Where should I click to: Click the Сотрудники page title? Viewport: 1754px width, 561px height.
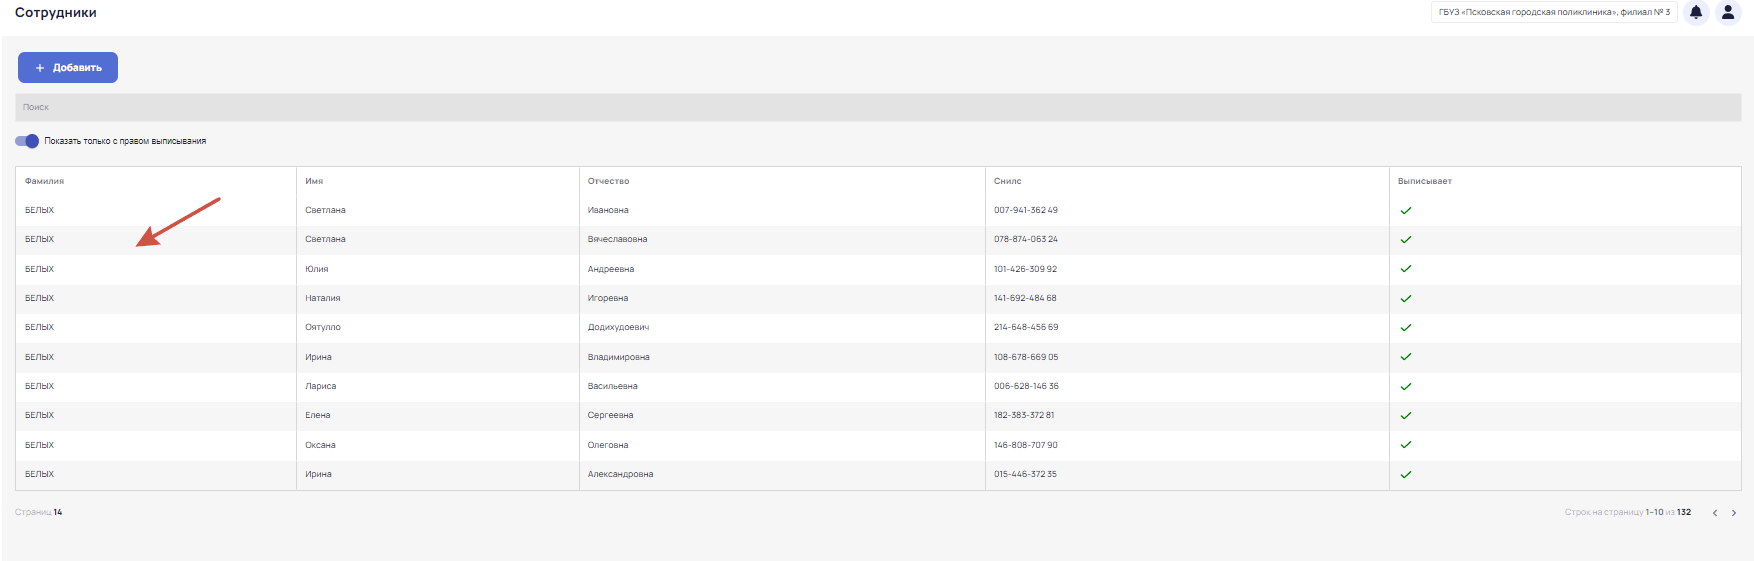click(x=56, y=13)
